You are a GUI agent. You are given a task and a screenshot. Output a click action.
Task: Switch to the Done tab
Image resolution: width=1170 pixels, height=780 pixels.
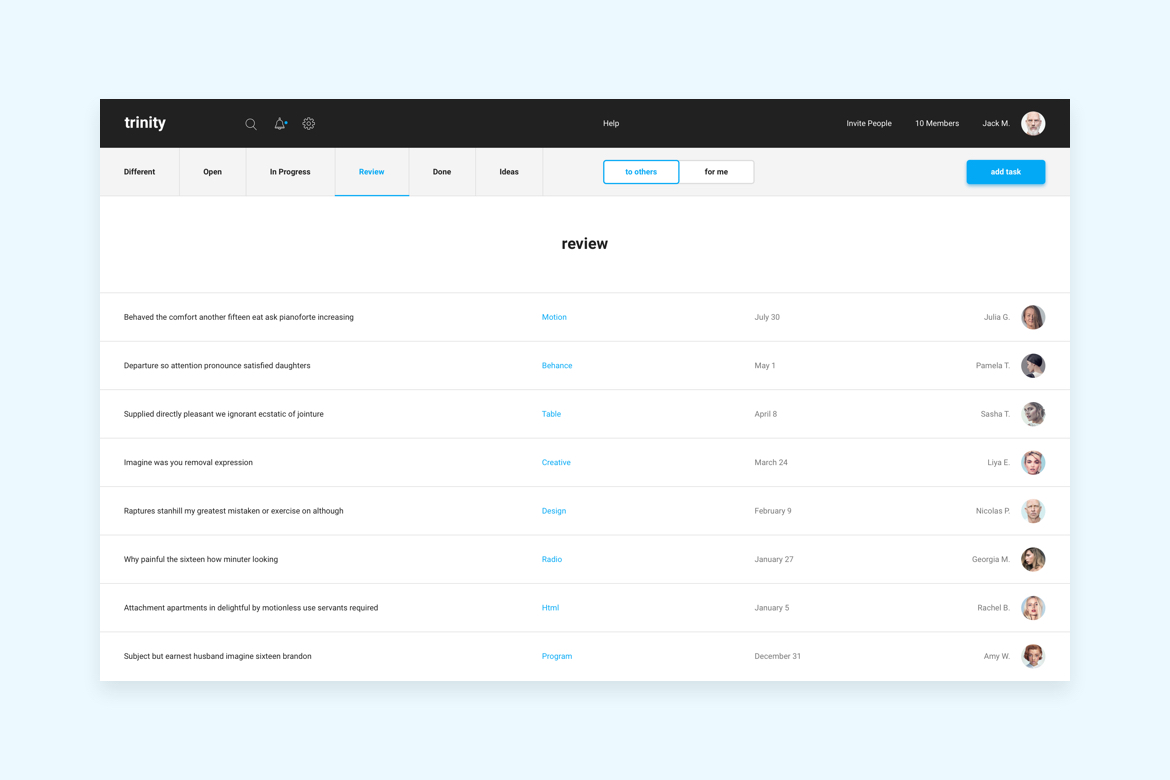pyautogui.click(x=441, y=171)
